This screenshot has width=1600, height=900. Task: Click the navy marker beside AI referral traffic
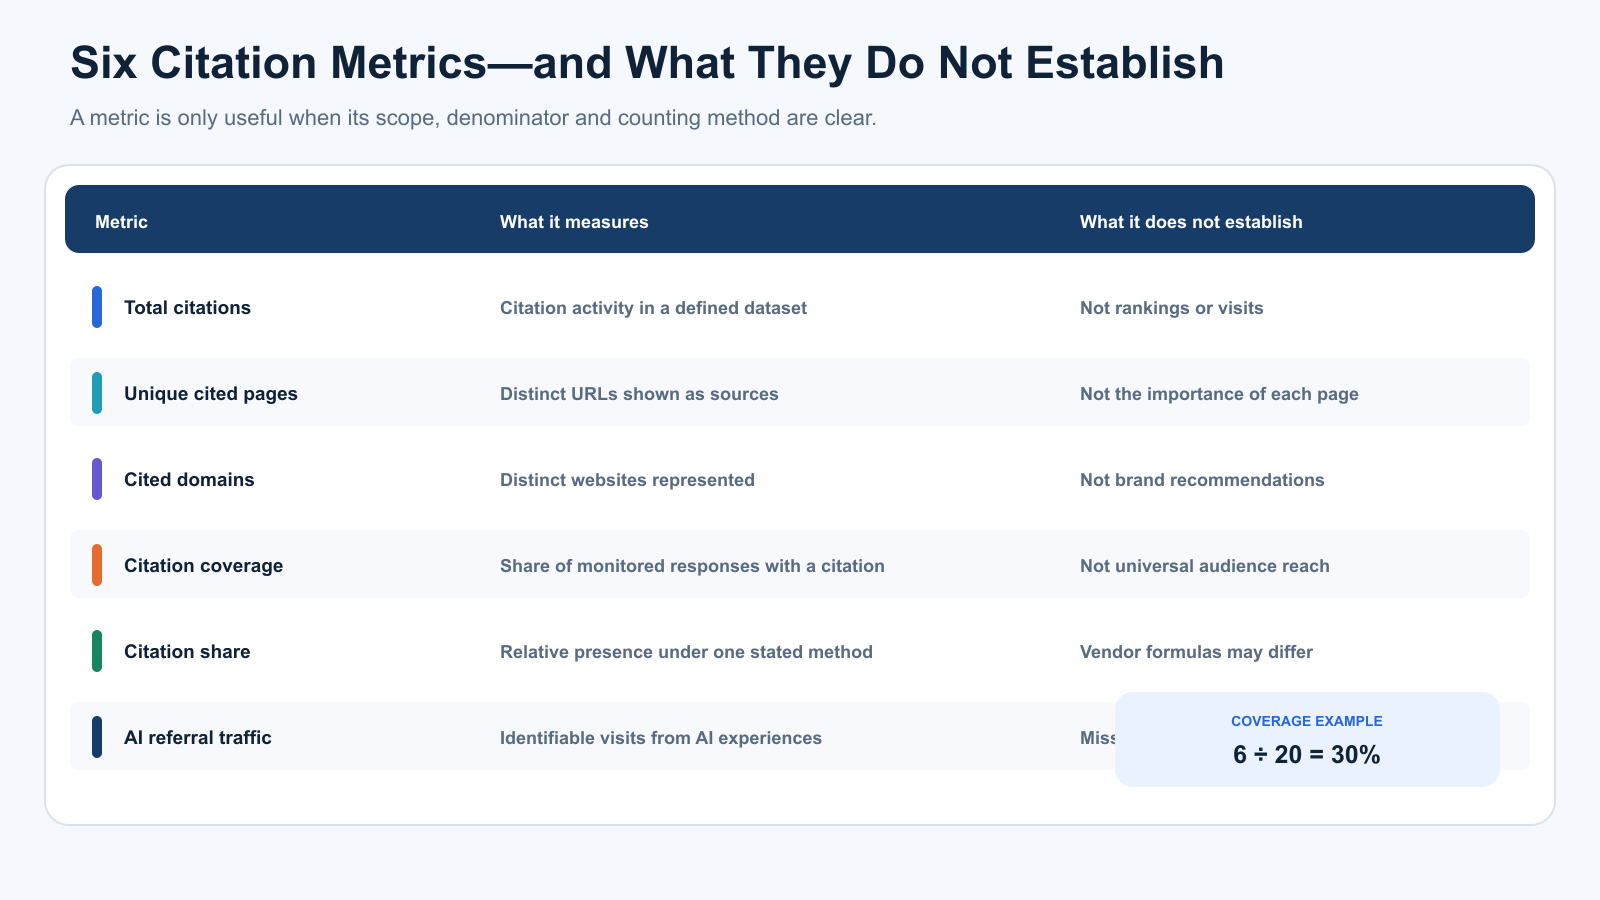(x=97, y=737)
